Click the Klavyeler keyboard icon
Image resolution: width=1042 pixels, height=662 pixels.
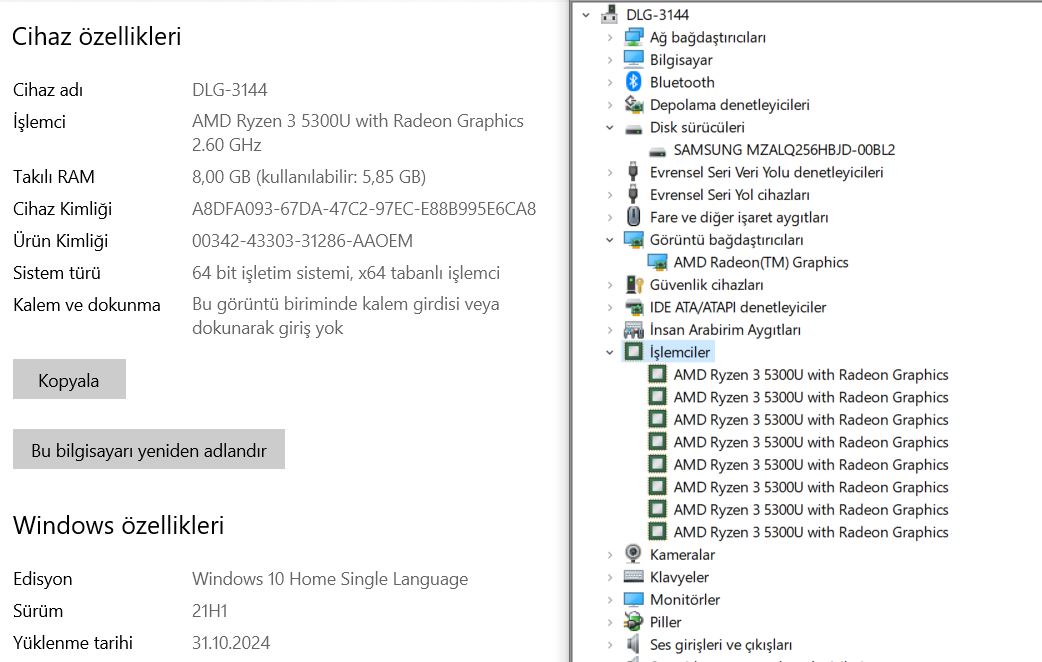634,576
